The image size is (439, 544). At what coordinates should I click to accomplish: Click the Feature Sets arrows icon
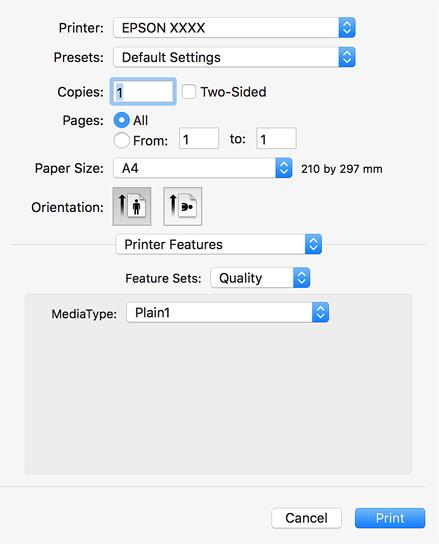pyautogui.click(x=301, y=278)
